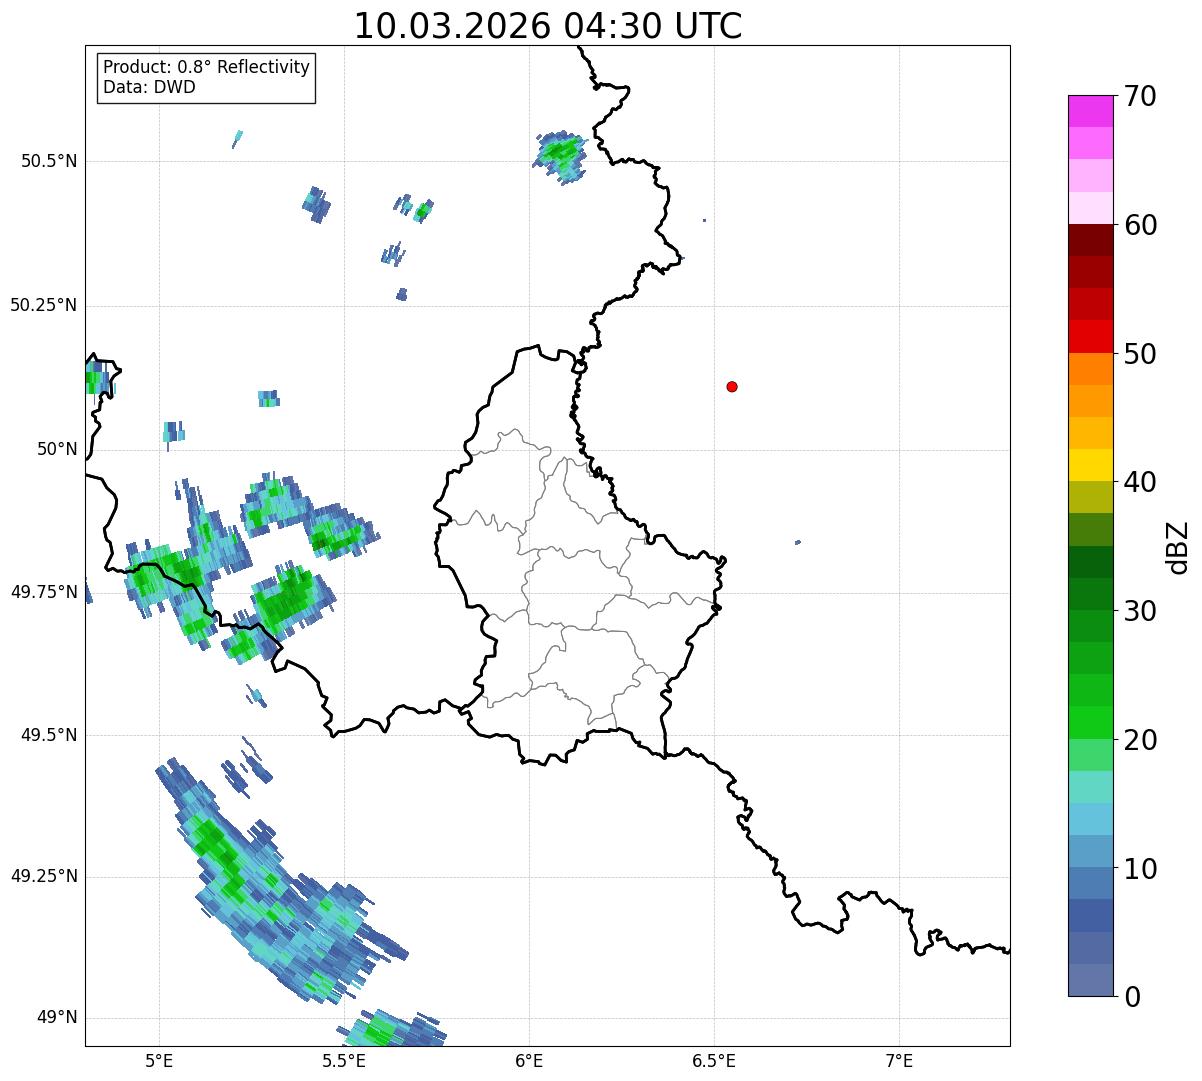Click the '49.5°N' latitude label

coord(48,735)
